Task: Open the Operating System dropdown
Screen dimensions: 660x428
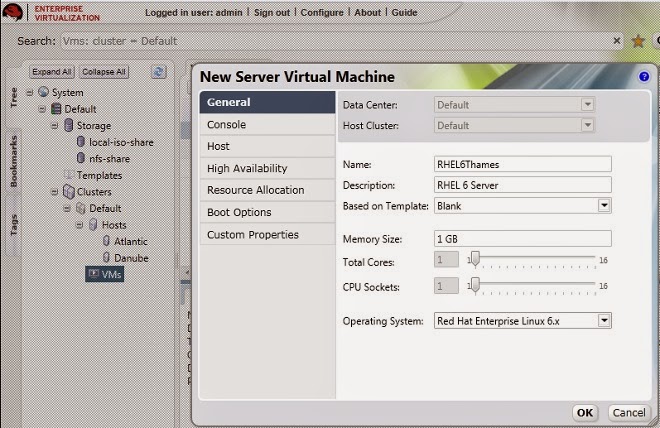Action: (604, 321)
